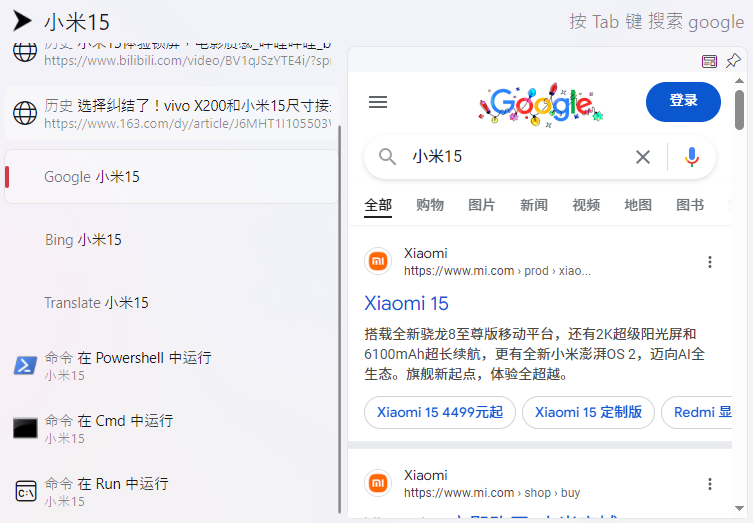Select 在 Run 中运行 entry
753x523 pixels.
tap(171, 491)
